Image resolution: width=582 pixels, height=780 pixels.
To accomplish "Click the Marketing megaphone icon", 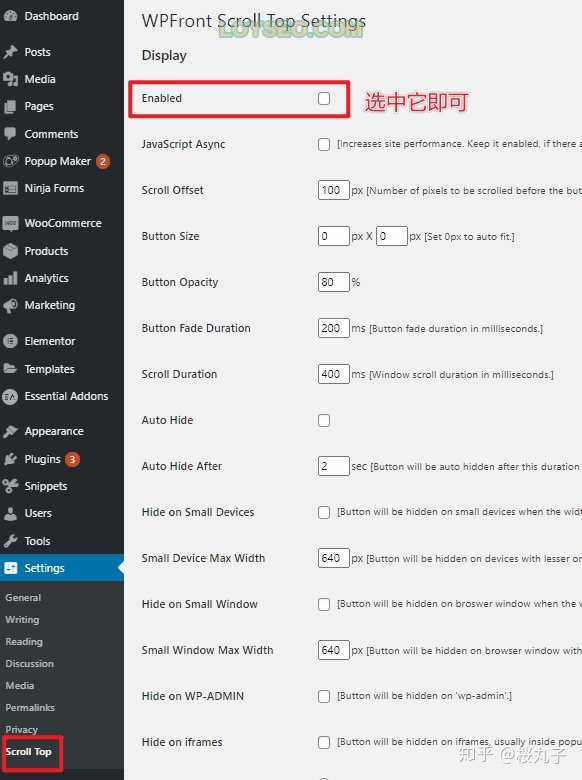I will pyautogui.click(x=10, y=305).
